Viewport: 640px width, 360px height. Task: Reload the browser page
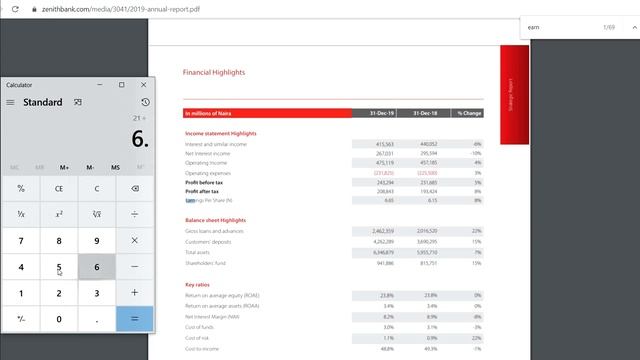pos(15,9)
